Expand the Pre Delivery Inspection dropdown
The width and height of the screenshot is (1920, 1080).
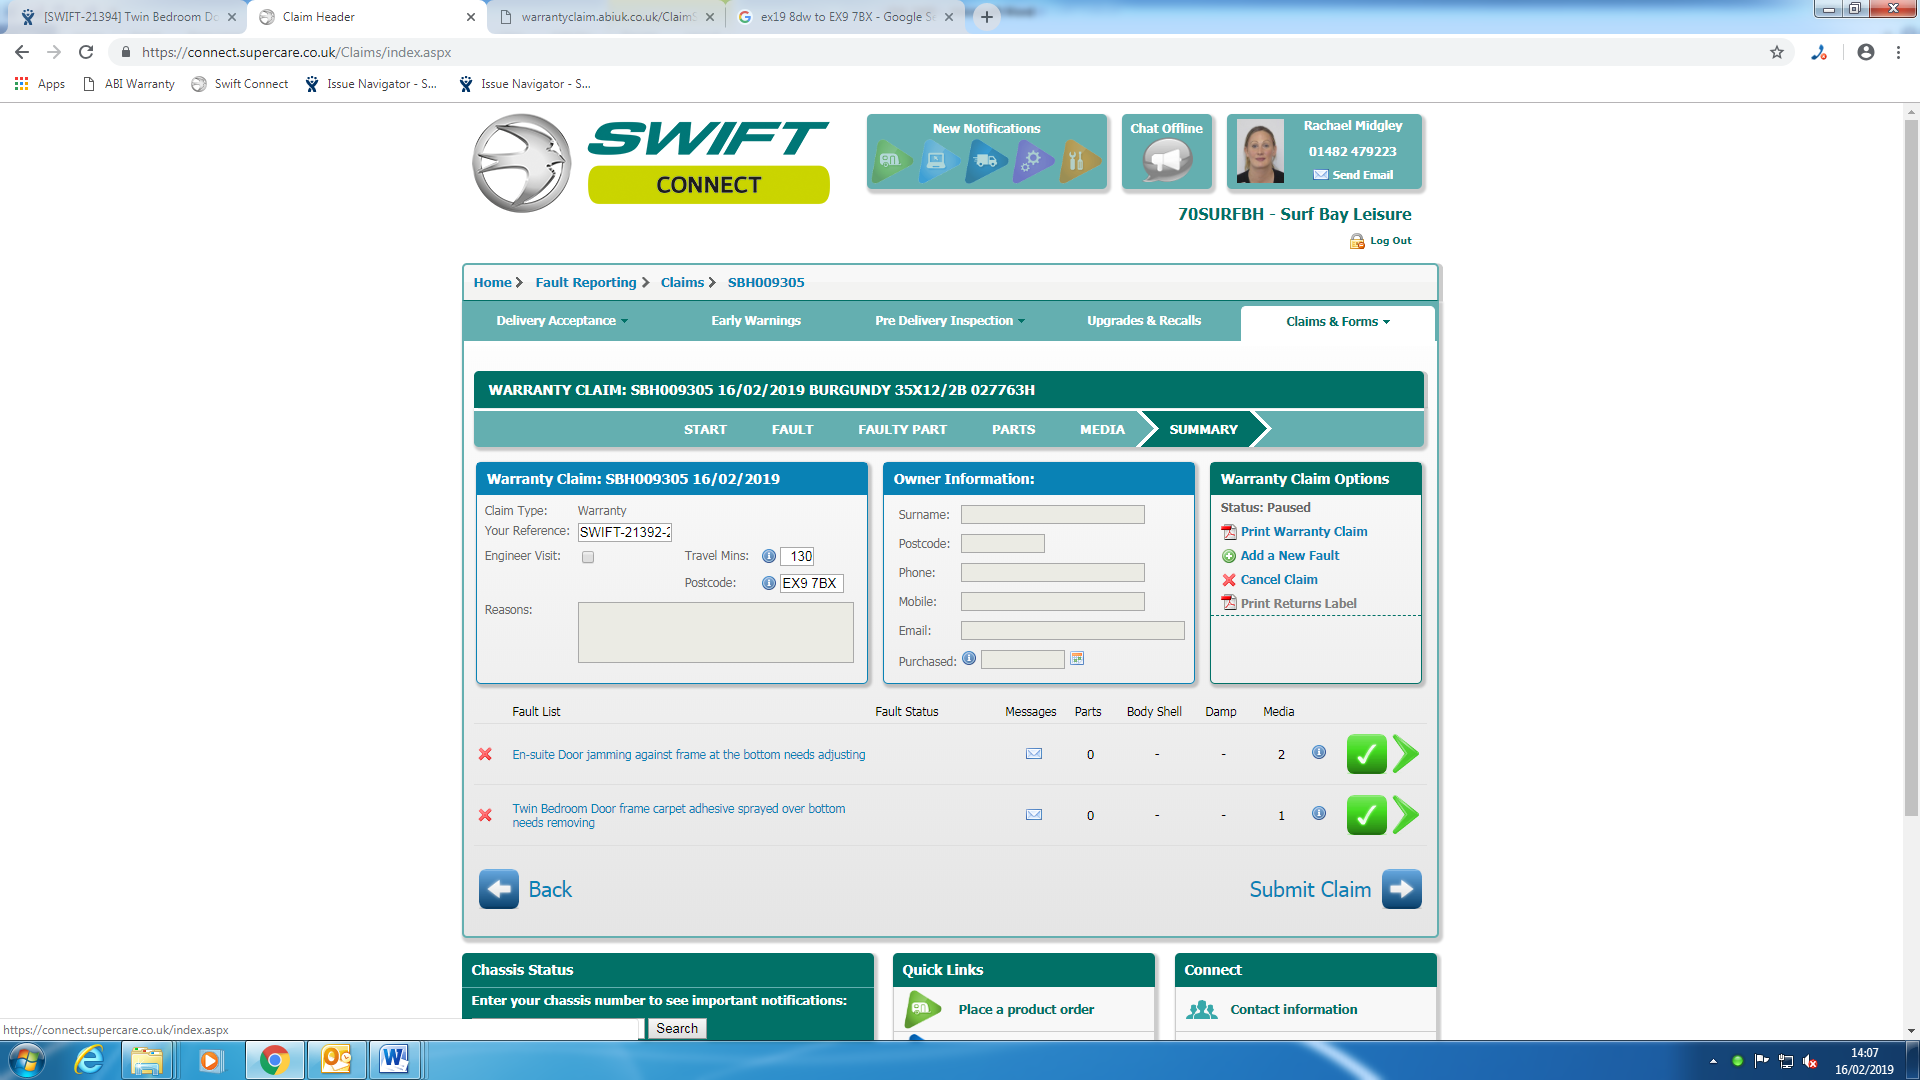[949, 321]
